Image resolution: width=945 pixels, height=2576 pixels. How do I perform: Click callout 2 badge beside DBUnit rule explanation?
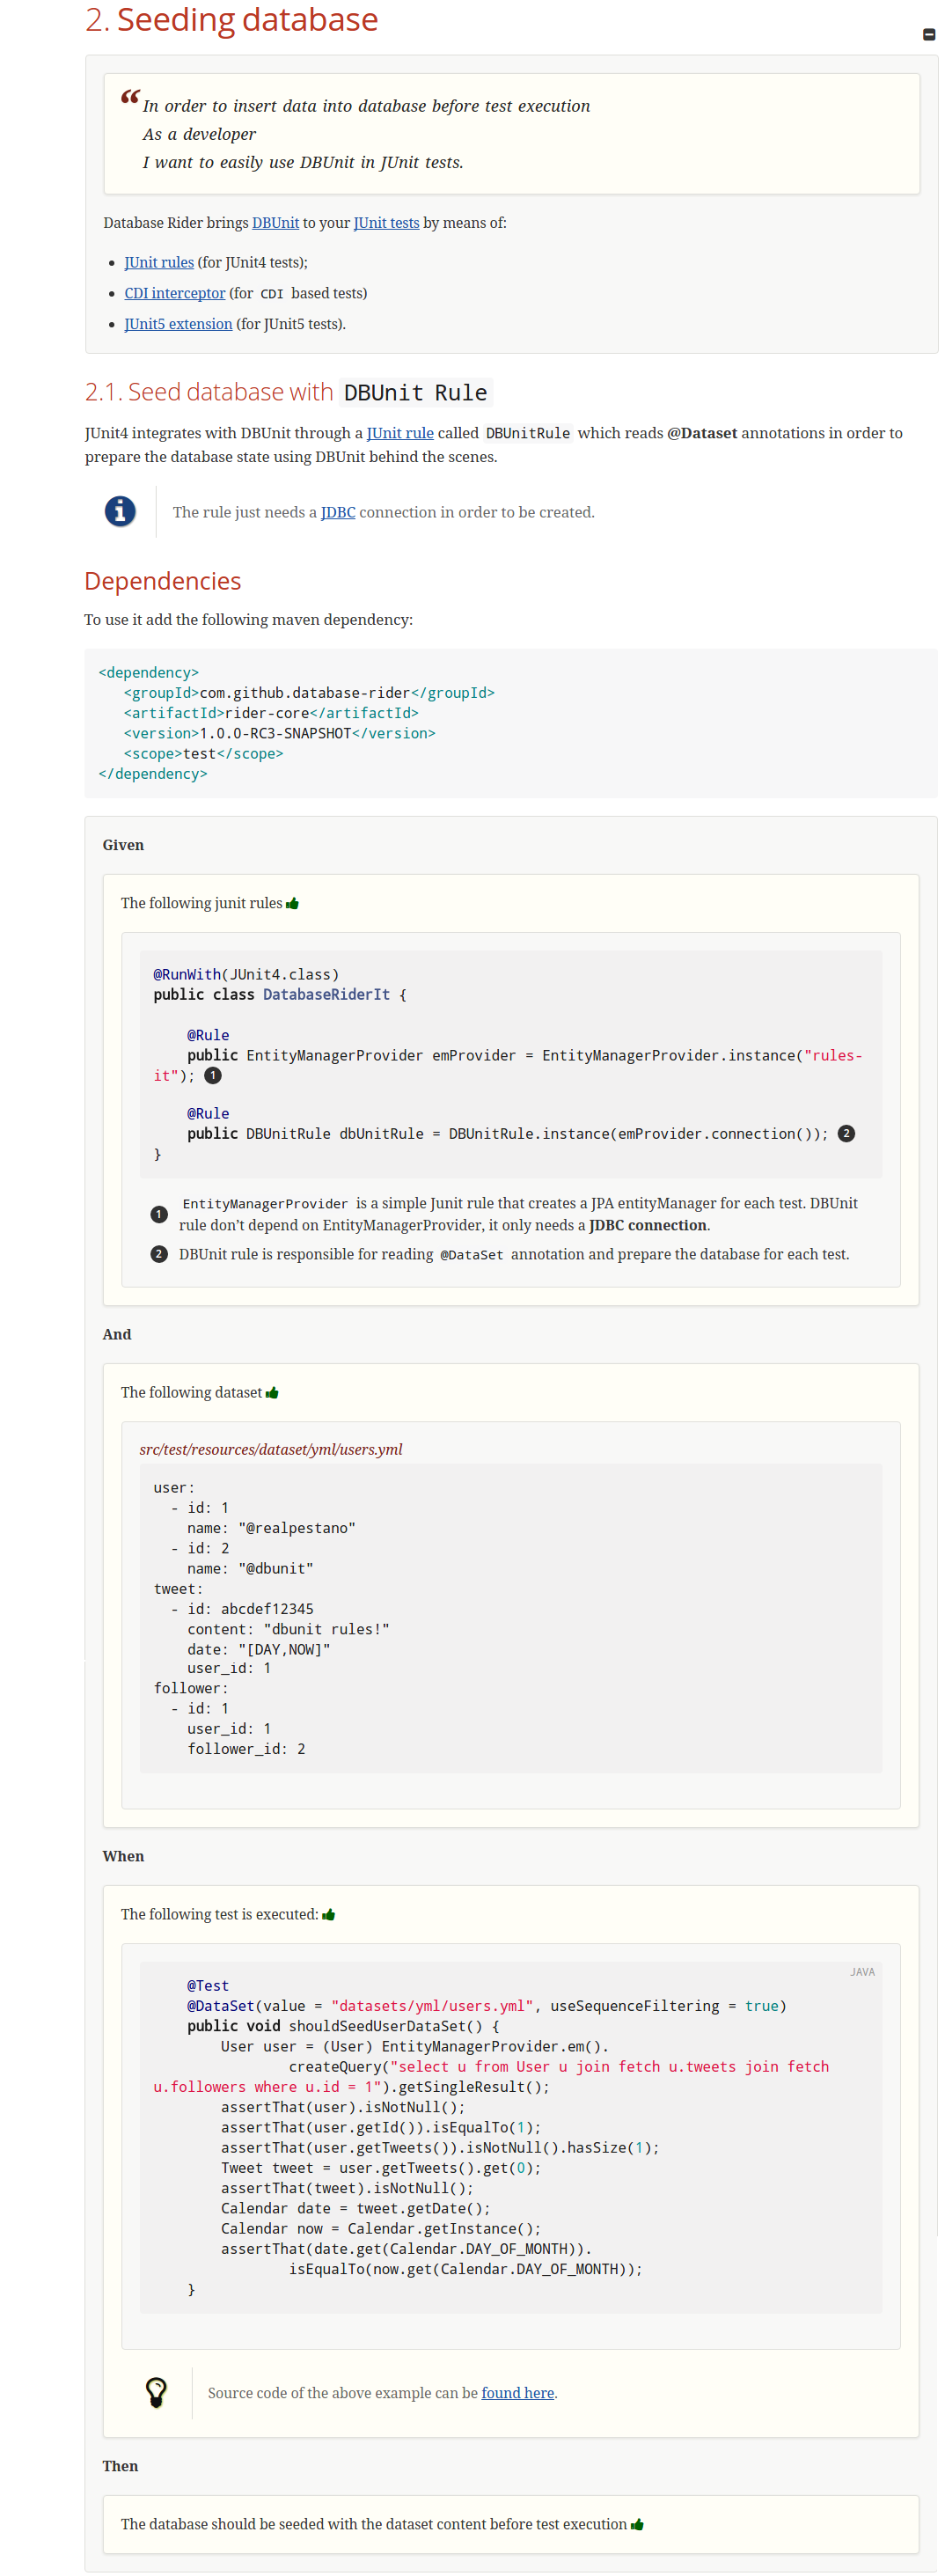159,1255
